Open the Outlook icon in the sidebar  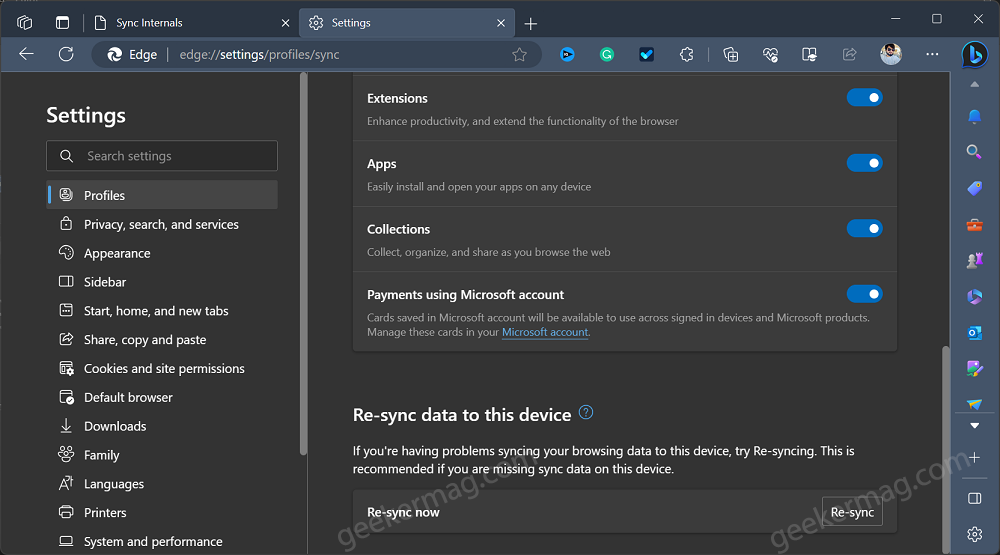point(974,333)
